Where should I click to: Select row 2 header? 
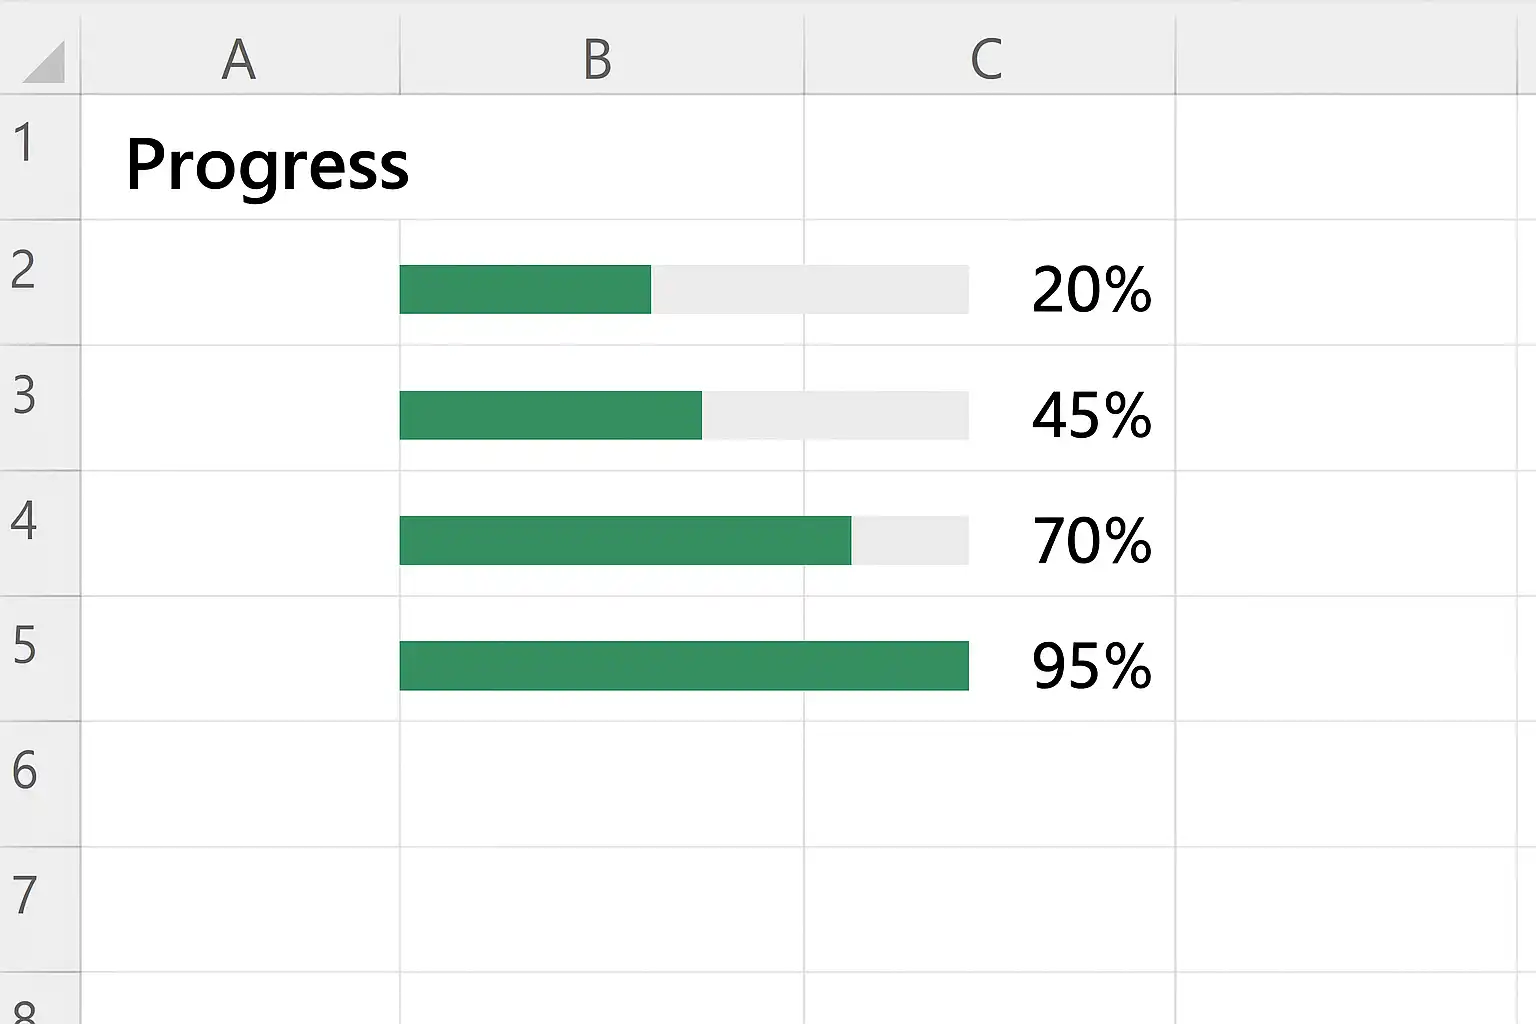(x=24, y=270)
